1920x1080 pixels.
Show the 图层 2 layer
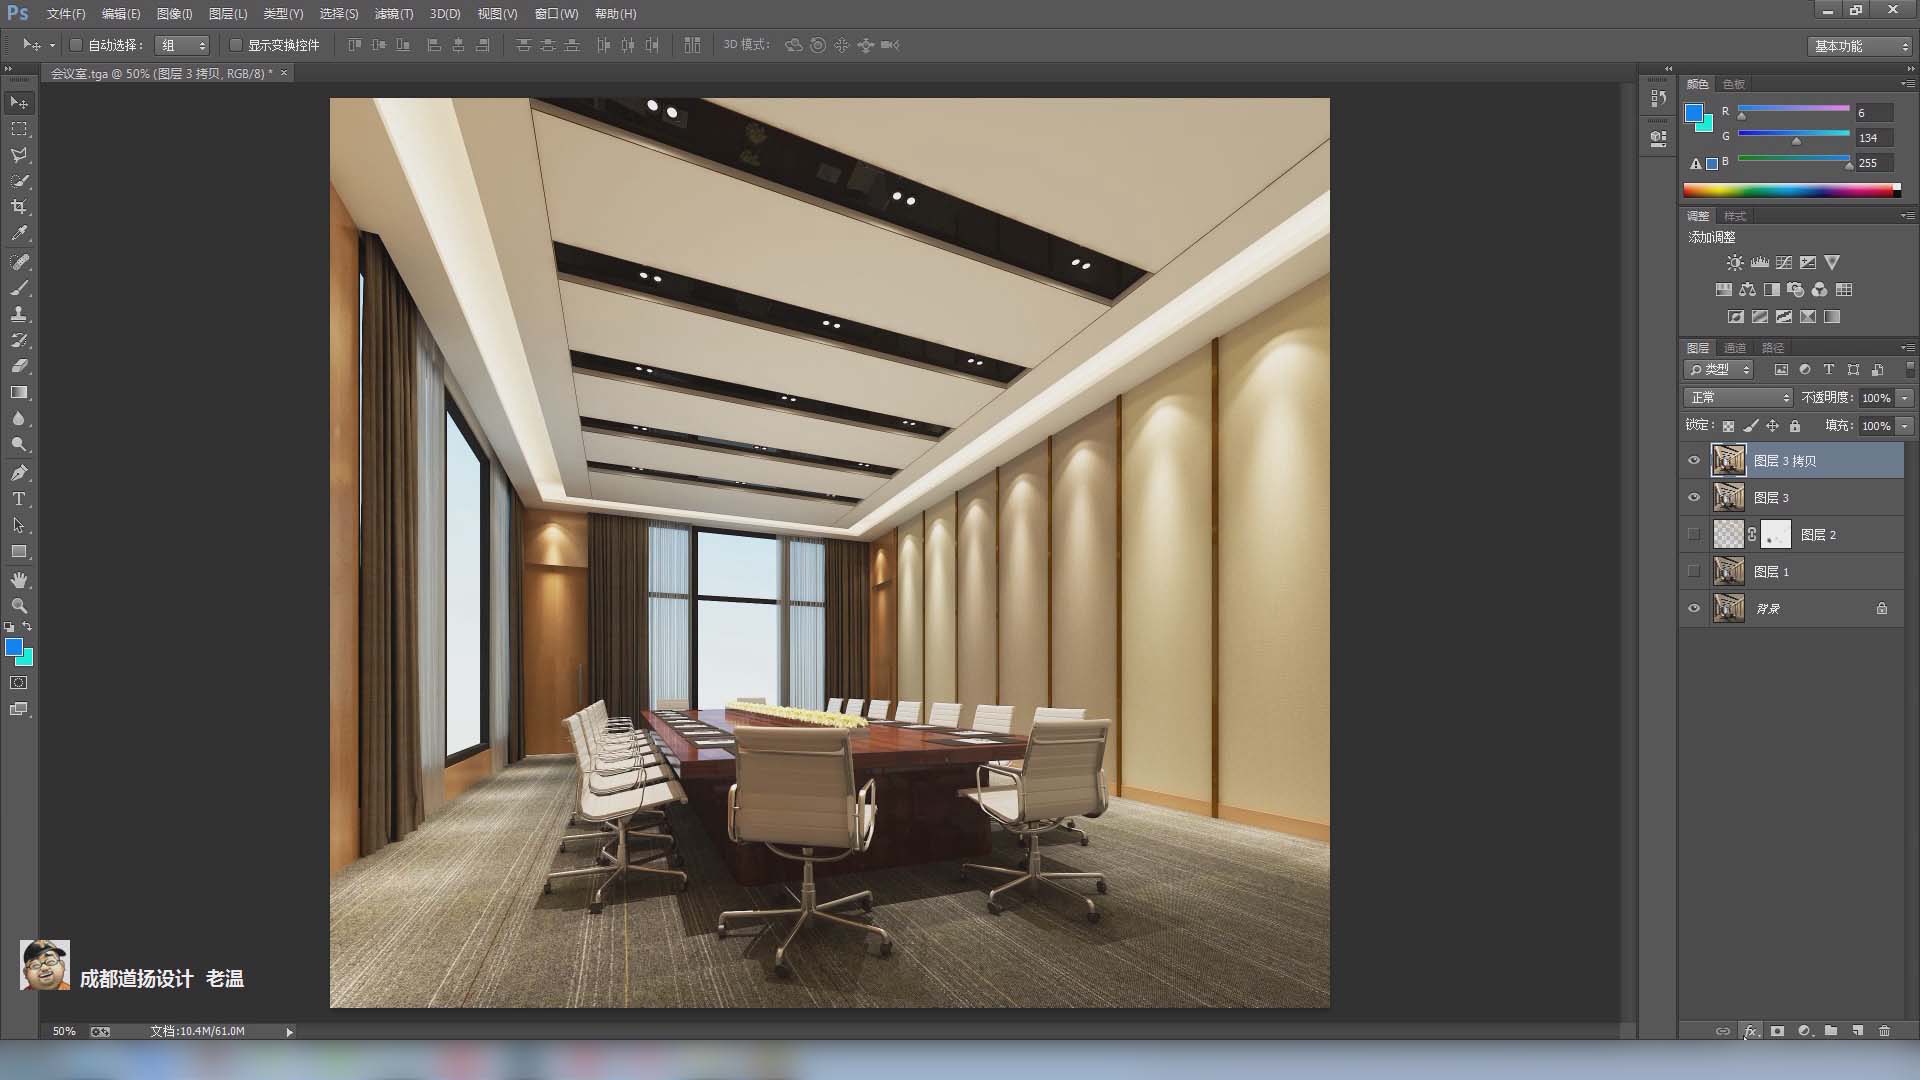1694,535
